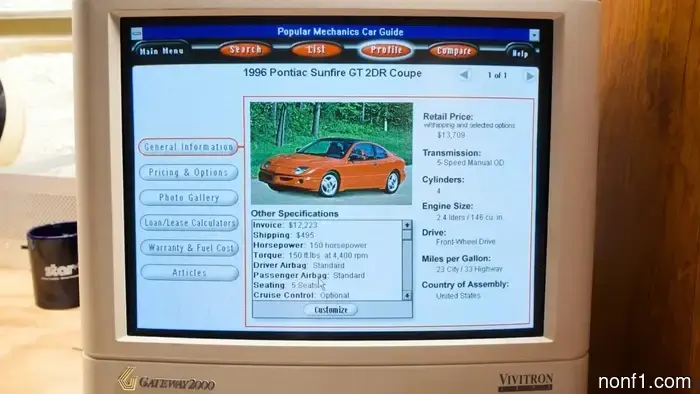This screenshot has height=394, width=700.
Task: Switch to the List view
Action: (x=316, y=50)
